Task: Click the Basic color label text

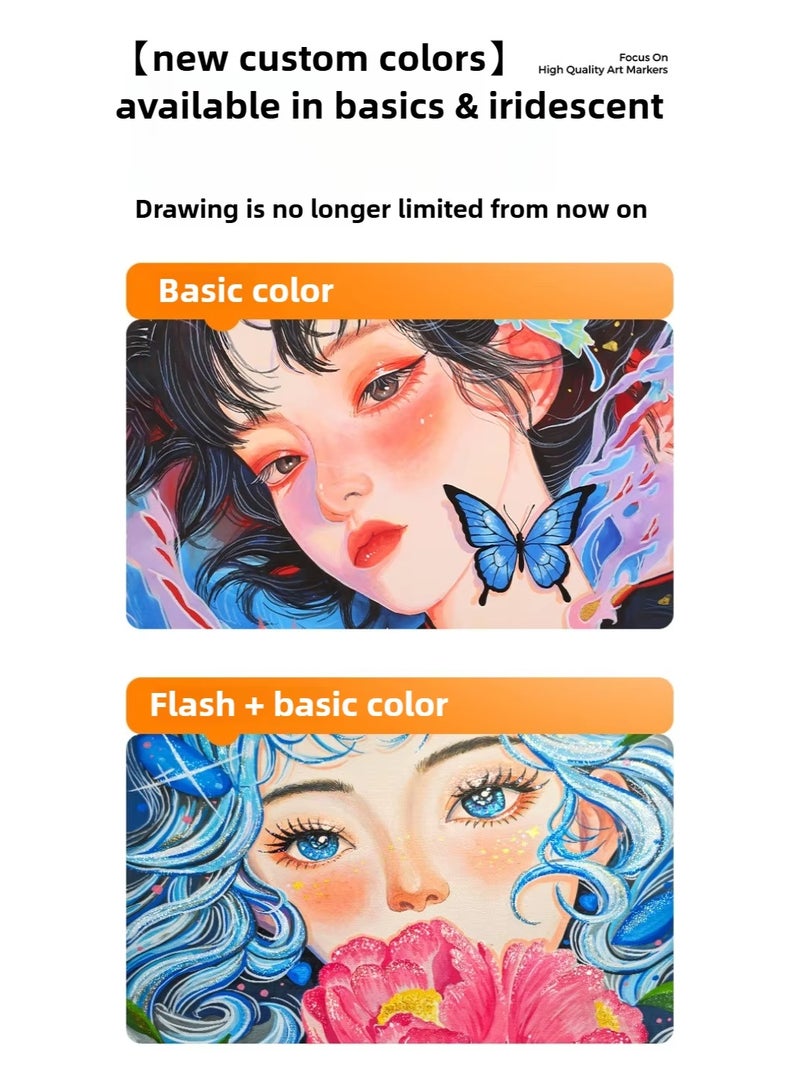Action: (246, 290)
